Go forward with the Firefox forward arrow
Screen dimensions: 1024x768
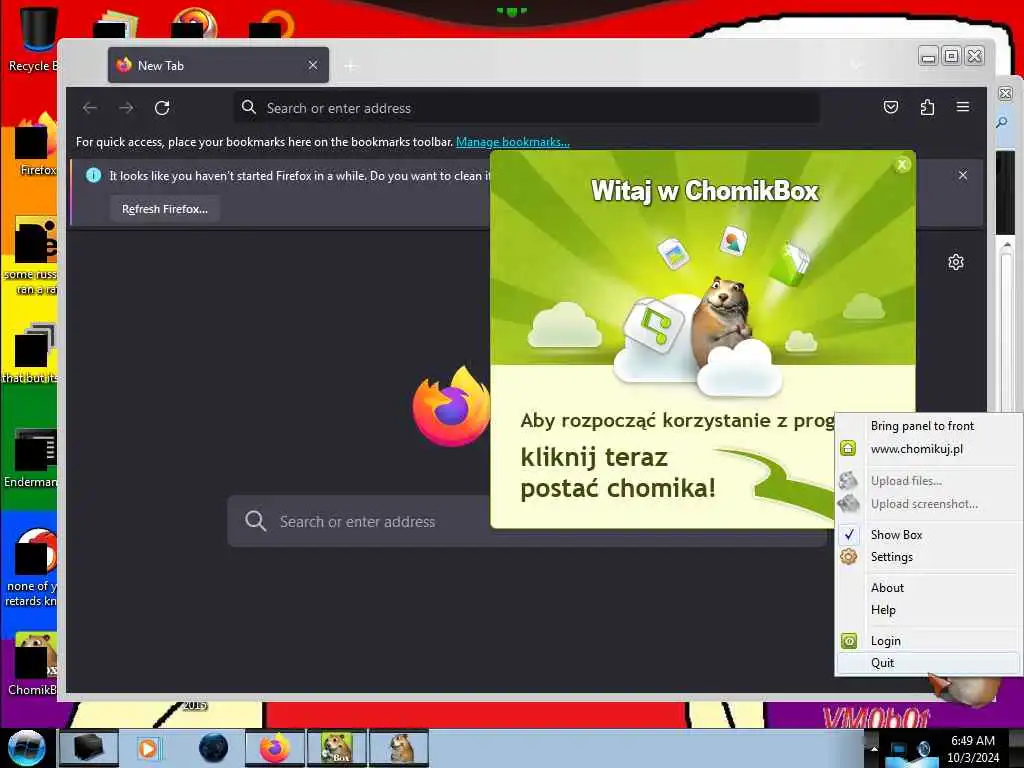[x=126, y=108]
